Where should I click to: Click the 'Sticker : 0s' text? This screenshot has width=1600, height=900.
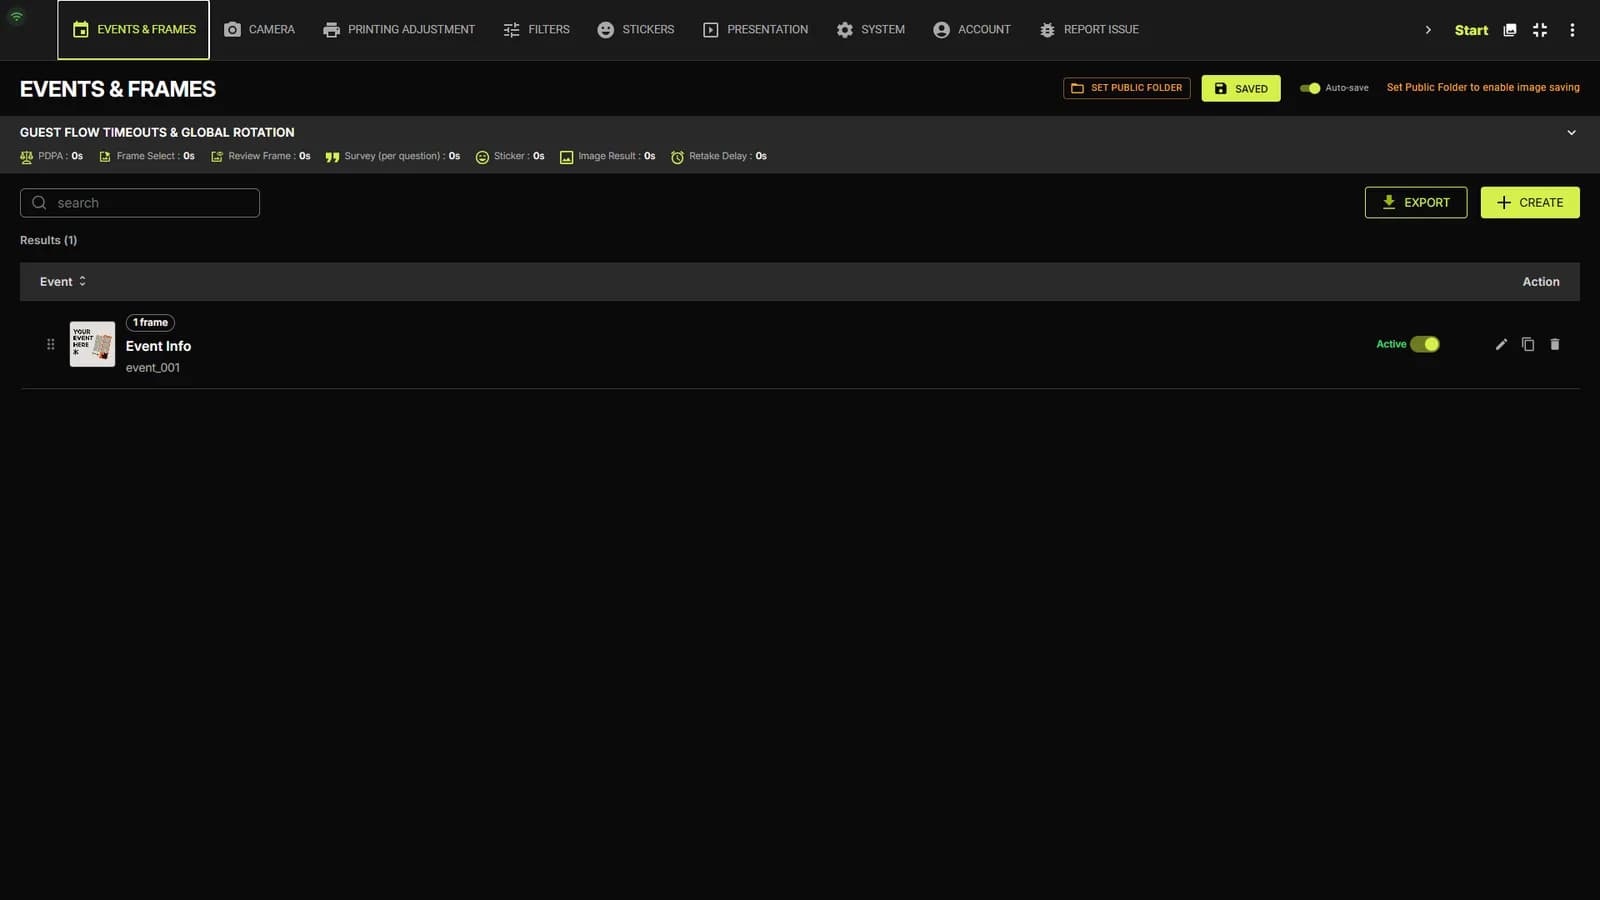click(x=519, y=156)
